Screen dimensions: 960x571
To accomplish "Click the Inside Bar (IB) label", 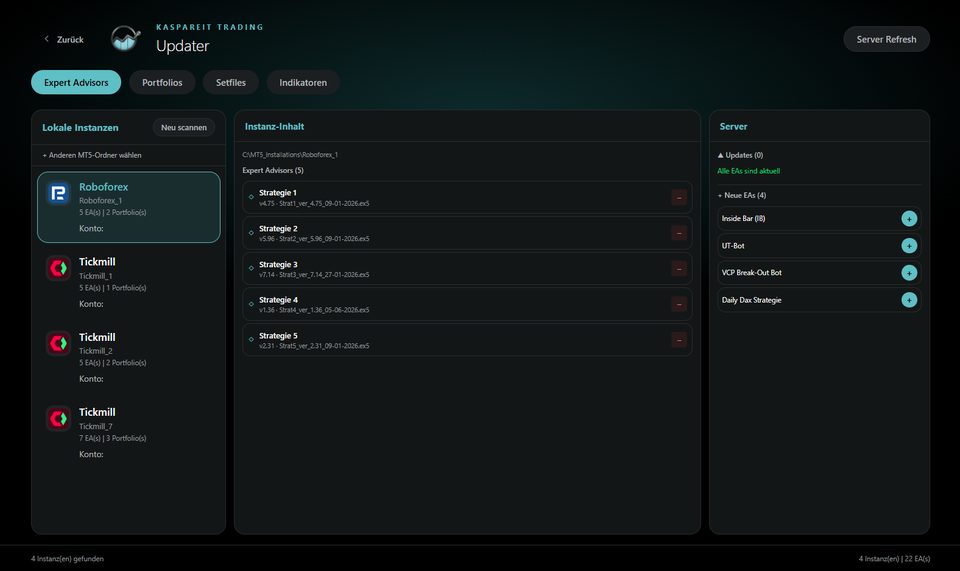I will (743, 218).
